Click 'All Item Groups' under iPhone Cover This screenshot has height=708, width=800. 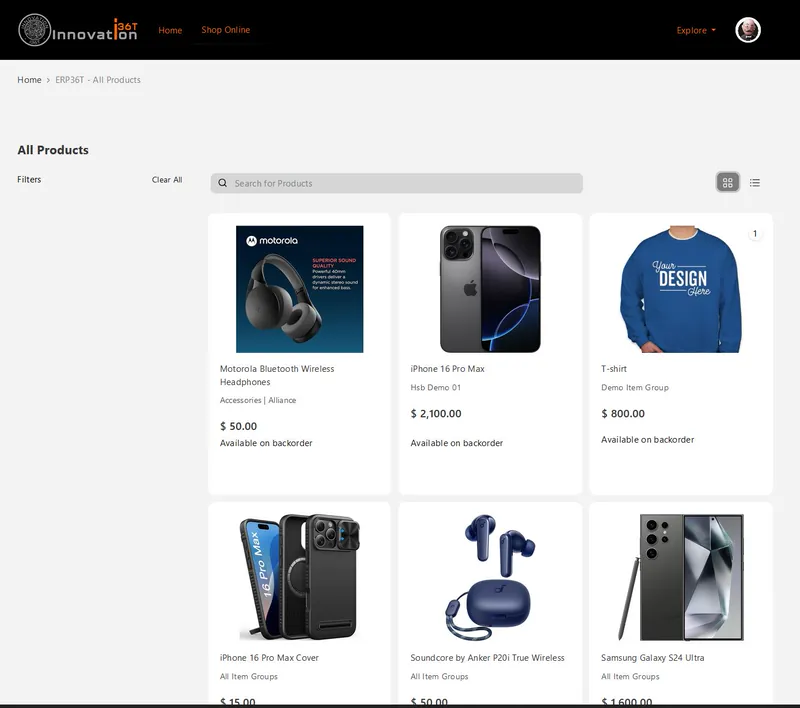(249, 677)
